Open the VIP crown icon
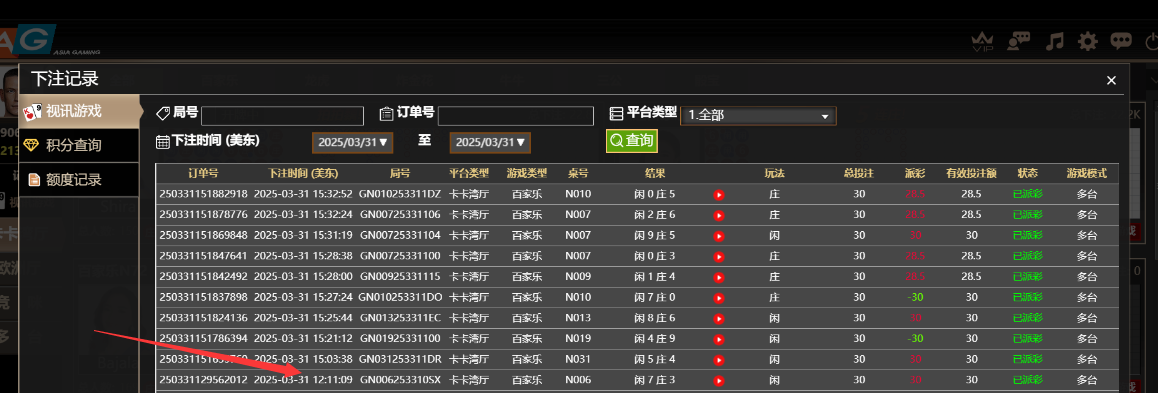1158x393 pixels. coord(982,42)
